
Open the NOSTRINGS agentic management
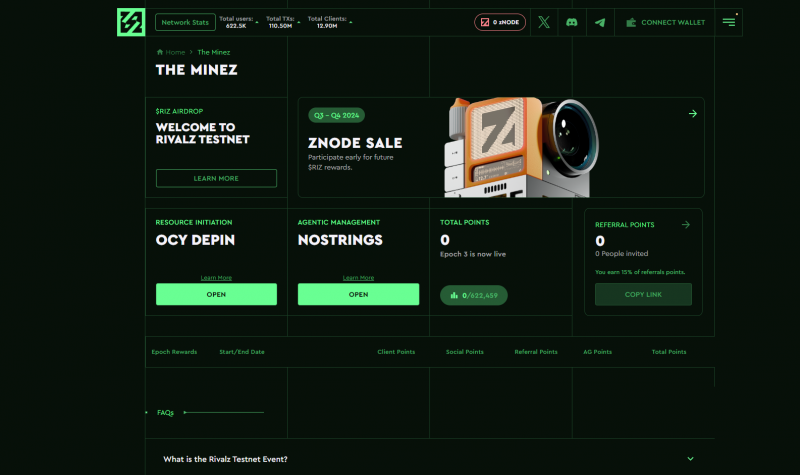[358, 294]
